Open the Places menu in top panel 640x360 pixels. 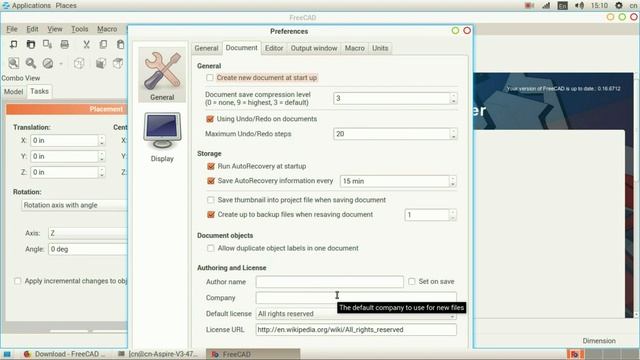point(66,5)
